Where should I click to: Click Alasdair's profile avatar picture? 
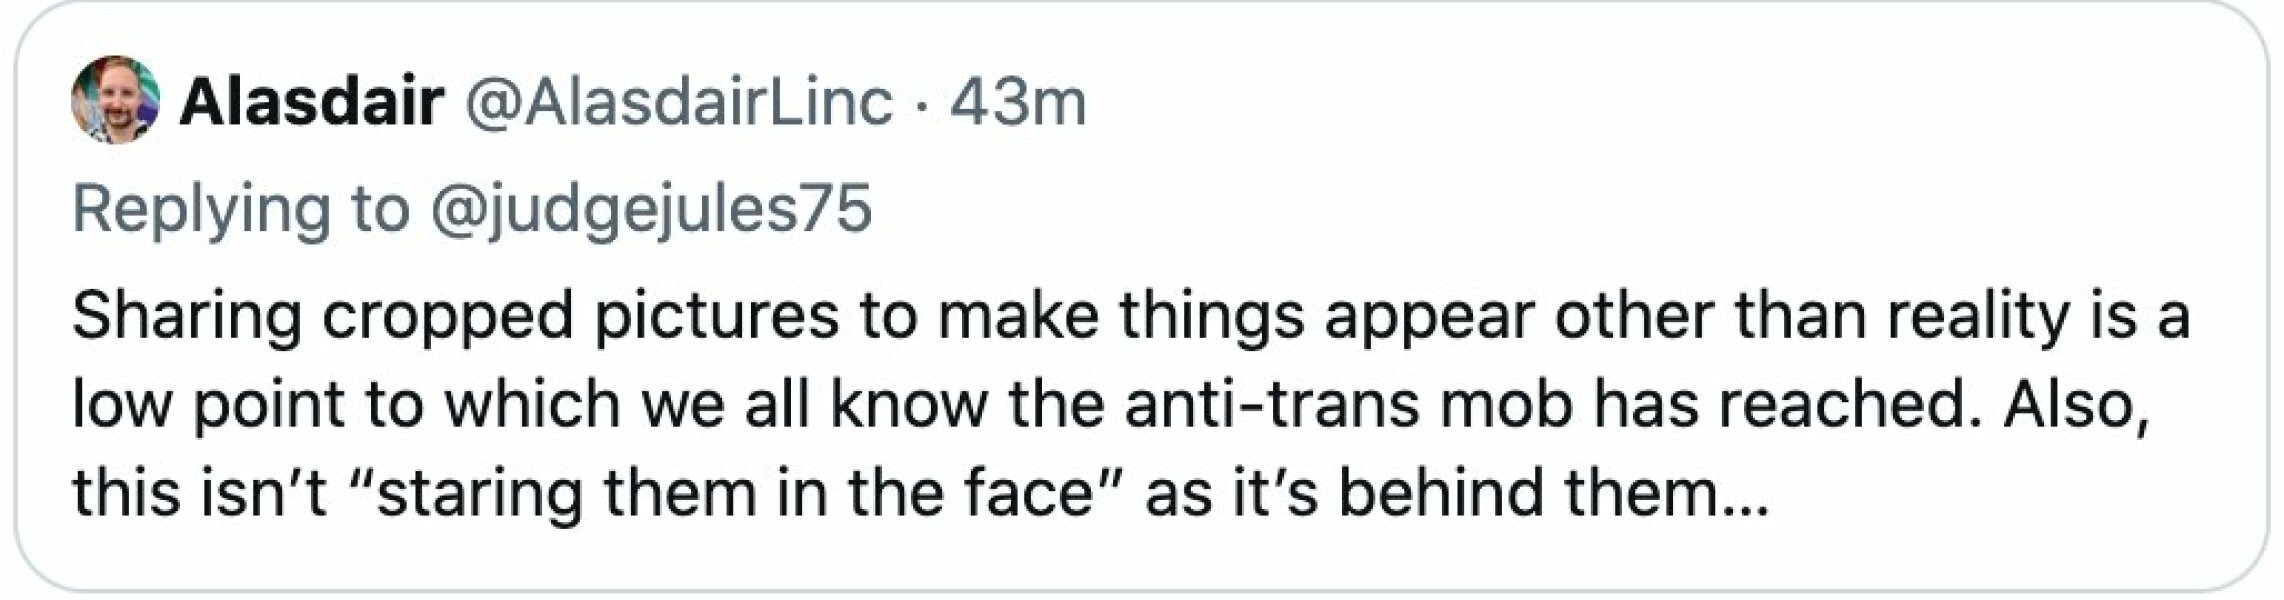(115, 100)
